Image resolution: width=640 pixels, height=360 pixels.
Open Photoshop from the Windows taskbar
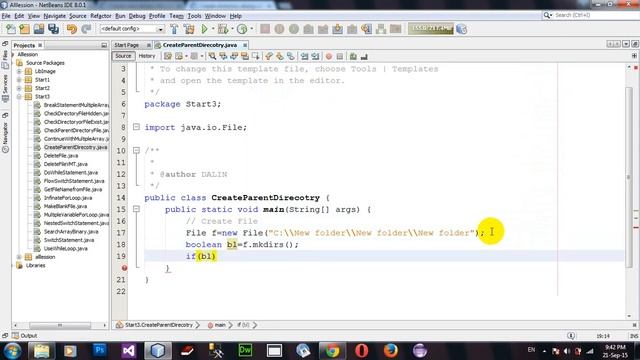pos(99,350)
